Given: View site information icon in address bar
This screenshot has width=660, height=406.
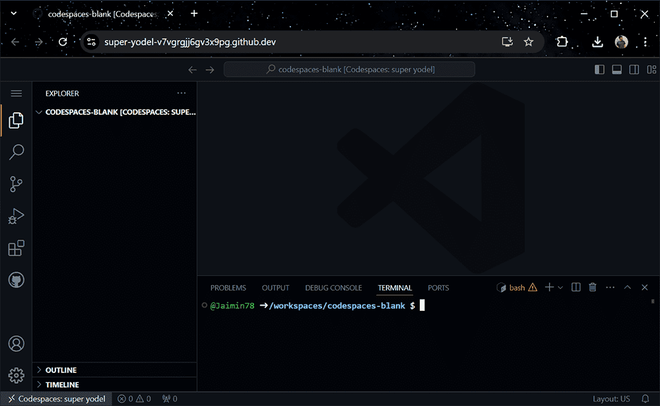Looking at the screenshot, I should pyautogui.click(x=91, y=42).
